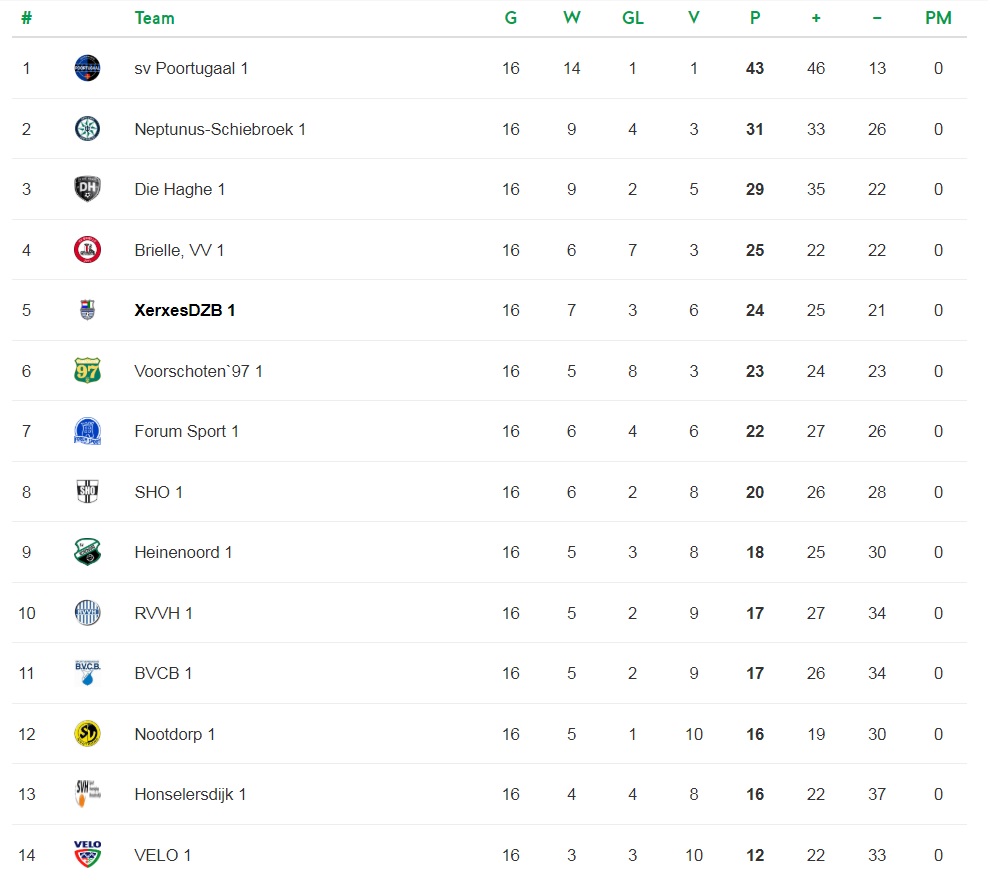Open the sv Poortugaal 1 team link
Image resolution: width=990 pixels, height=892 pixels.
pyautogui.click(x=191, y=69)
